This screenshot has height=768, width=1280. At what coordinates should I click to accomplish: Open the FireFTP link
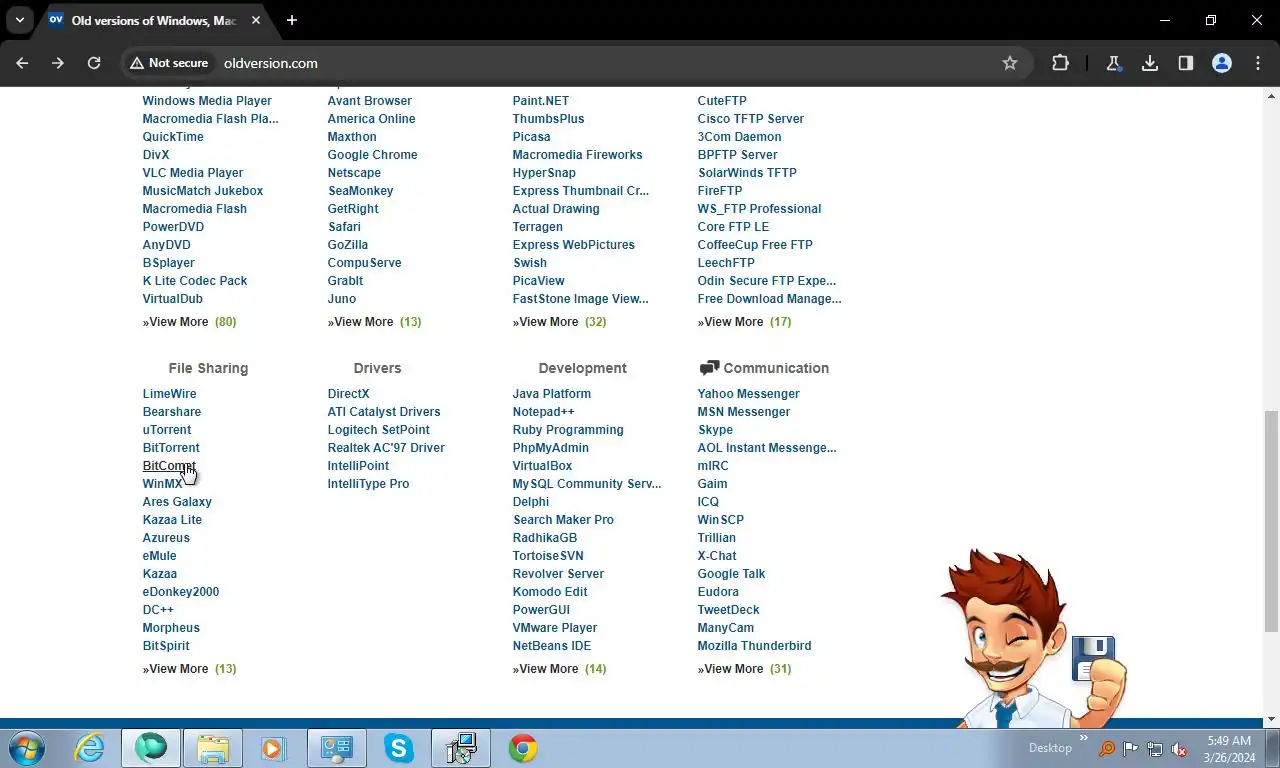coord(720,191)
